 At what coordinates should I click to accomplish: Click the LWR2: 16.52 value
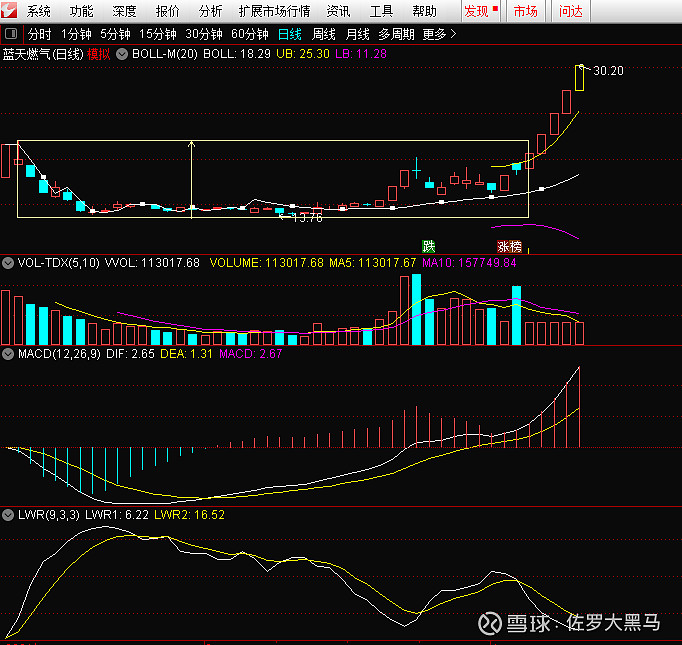(x=189, y=515)
